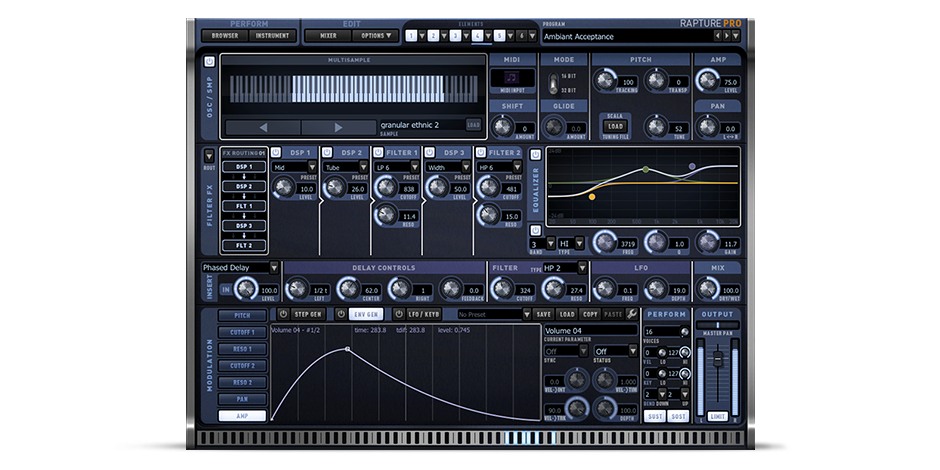The height and width of the screenshot is (470, 940).
Task: Toggle Filter 1 power button
Action: [378, 152]
